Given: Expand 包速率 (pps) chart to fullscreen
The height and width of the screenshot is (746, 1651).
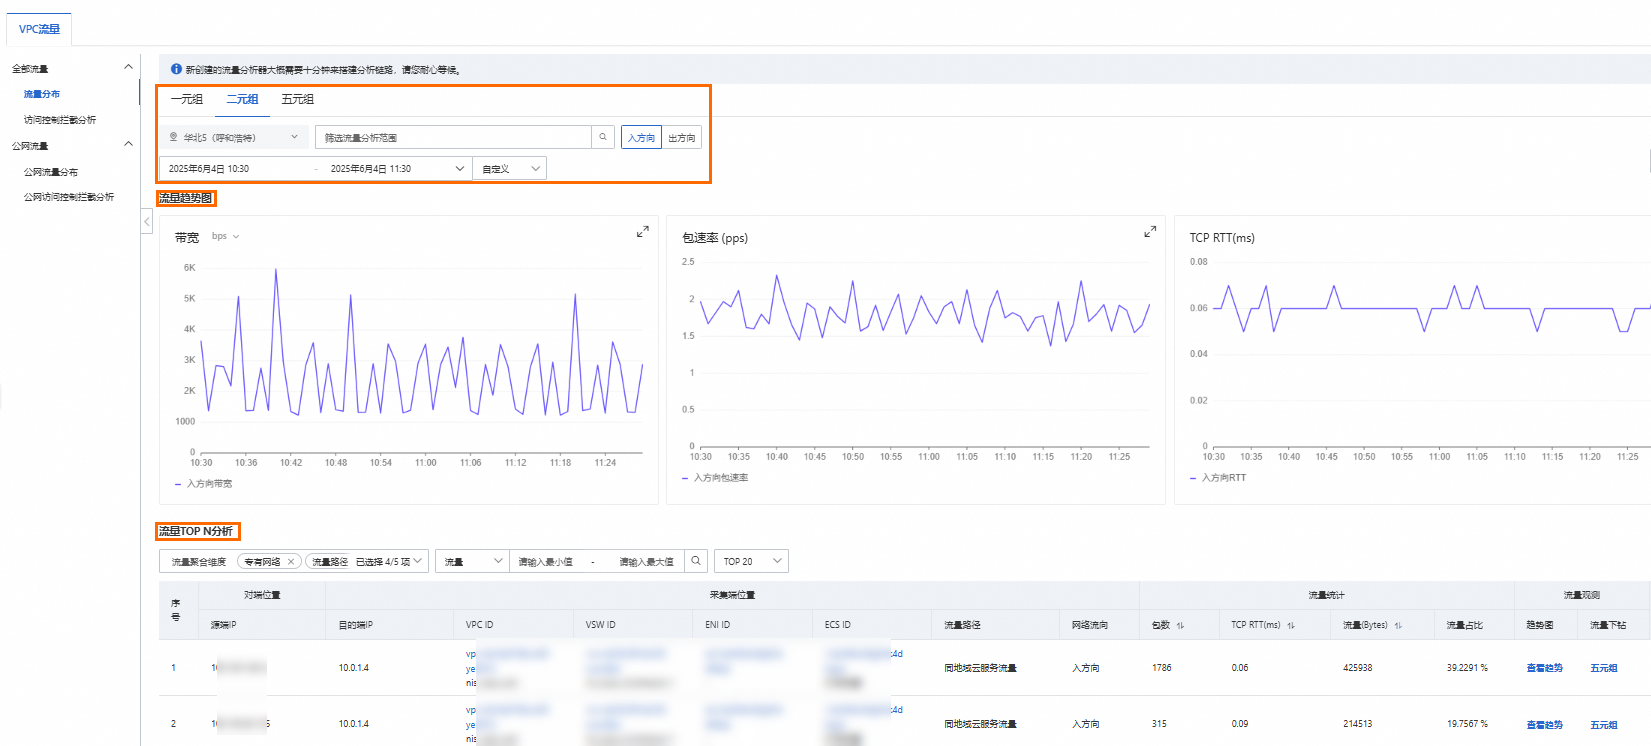Looking at the screenshot, I should (1150, 232).
